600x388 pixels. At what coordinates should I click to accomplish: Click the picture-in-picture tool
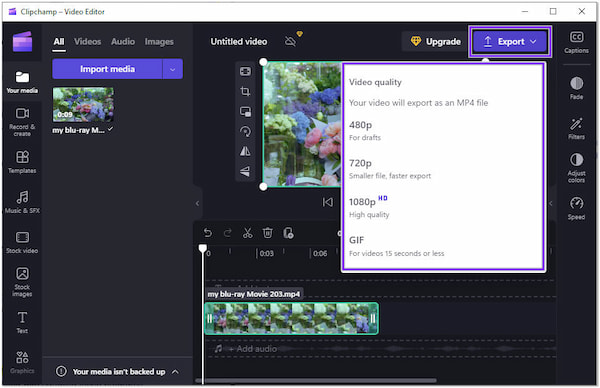pyautogui.click(x=245, y=111)
